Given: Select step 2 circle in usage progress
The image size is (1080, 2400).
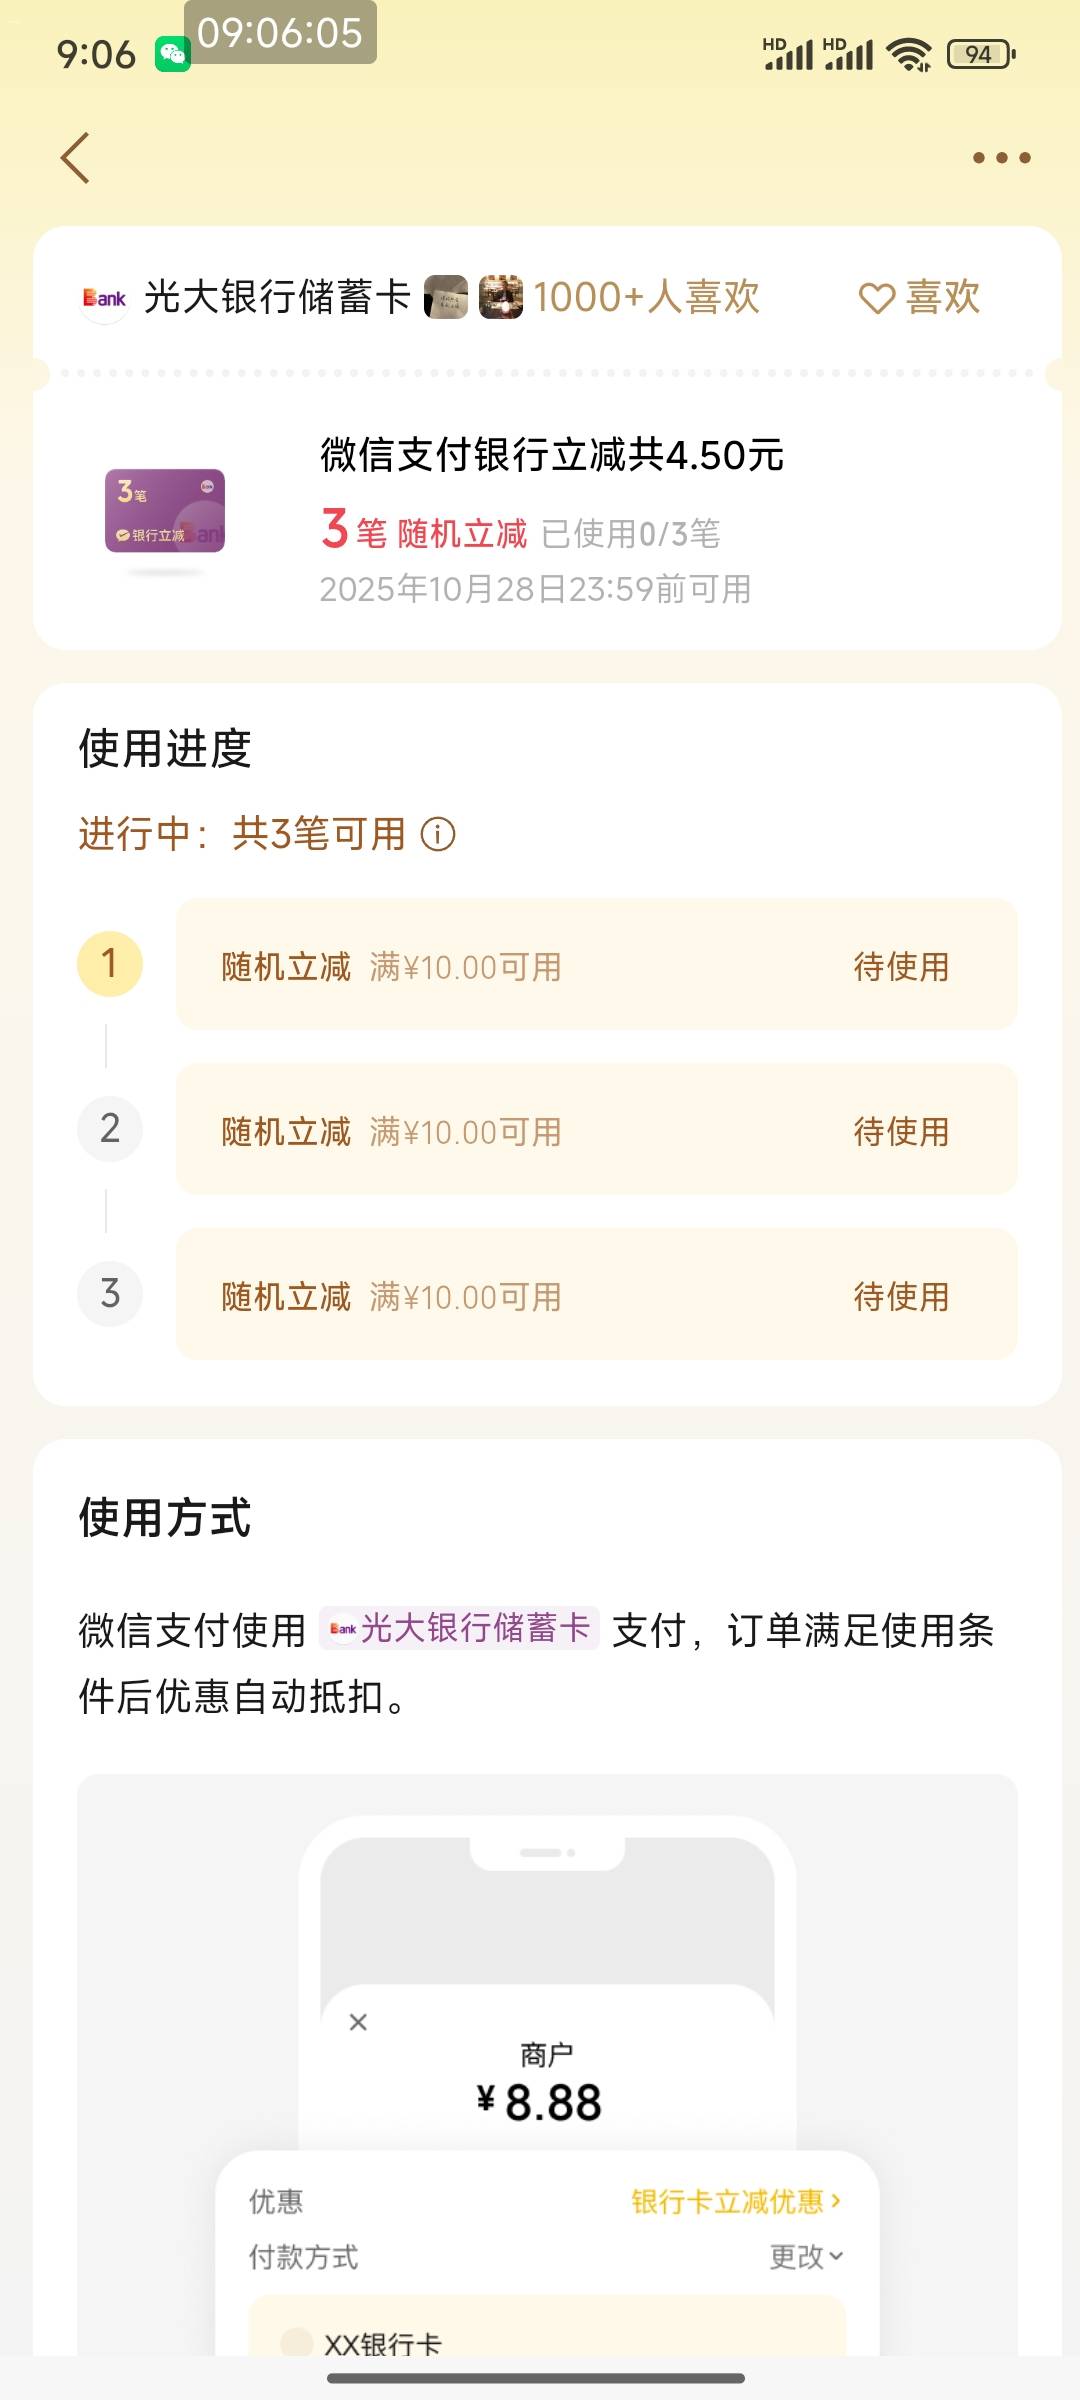Looking at the screenshot, I should [x=110, y=1129].
